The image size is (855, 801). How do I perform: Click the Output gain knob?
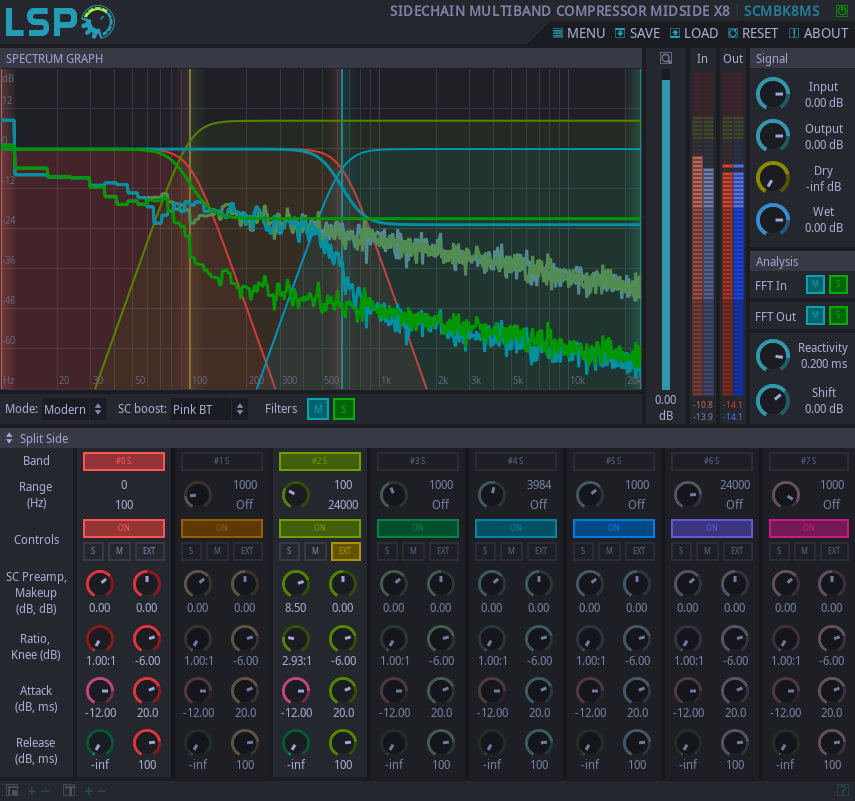point(773,135)
